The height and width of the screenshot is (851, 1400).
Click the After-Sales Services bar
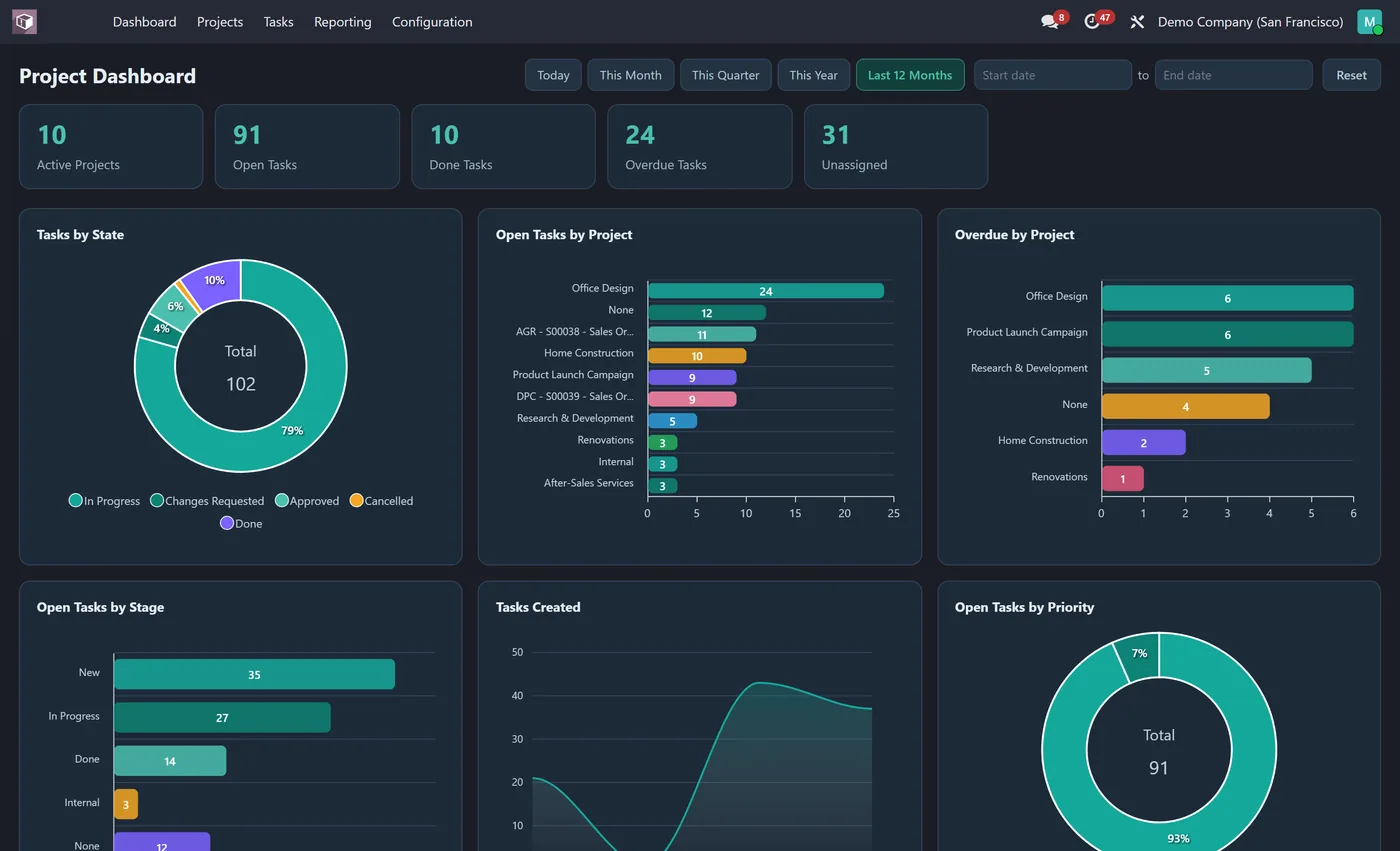pos(662,486)
